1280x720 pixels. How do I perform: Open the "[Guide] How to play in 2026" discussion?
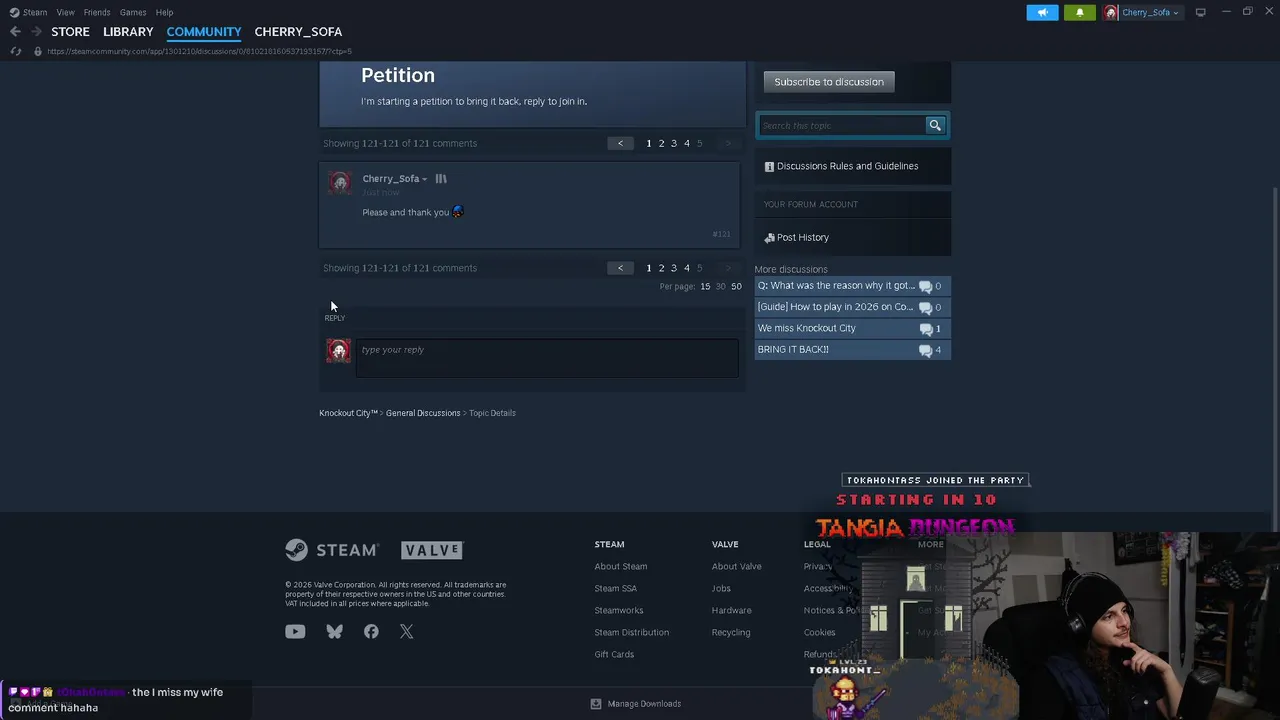pos(852,307)
